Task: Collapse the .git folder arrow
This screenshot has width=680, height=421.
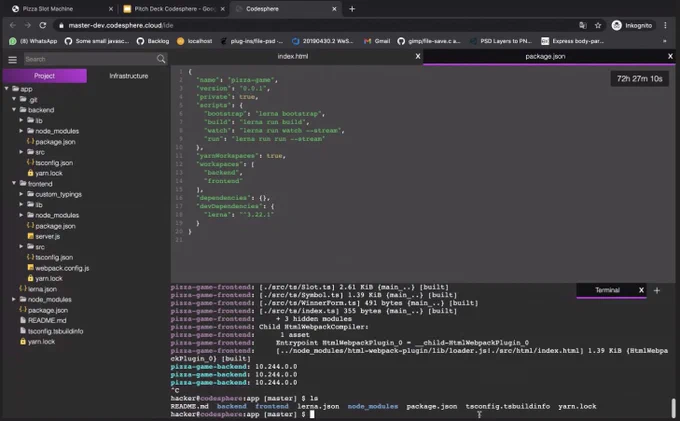Action: click(x=14, y=99)
